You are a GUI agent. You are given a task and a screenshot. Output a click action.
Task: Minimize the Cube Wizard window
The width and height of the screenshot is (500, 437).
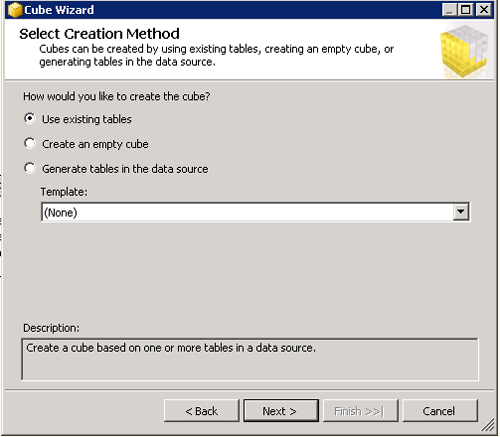click(x=449, y=10)
